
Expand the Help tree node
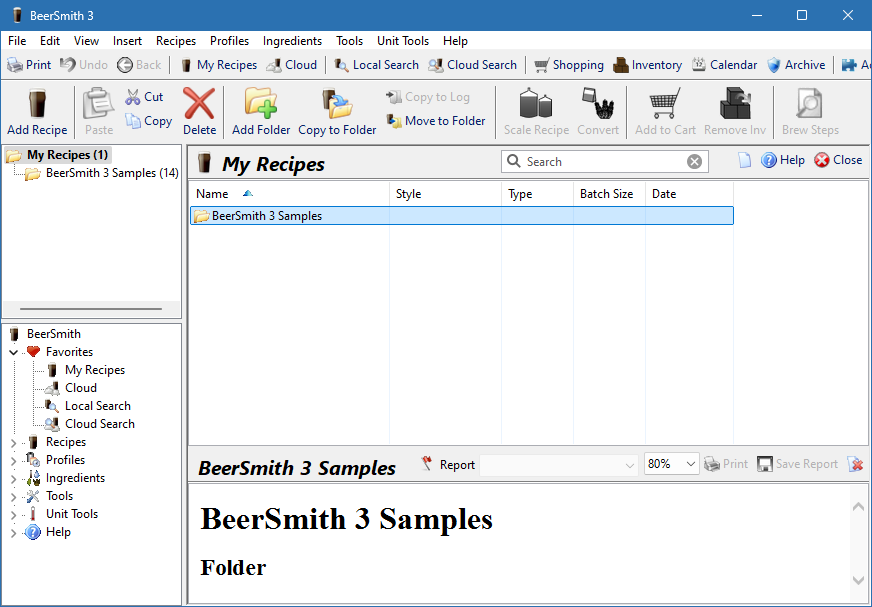14,533
